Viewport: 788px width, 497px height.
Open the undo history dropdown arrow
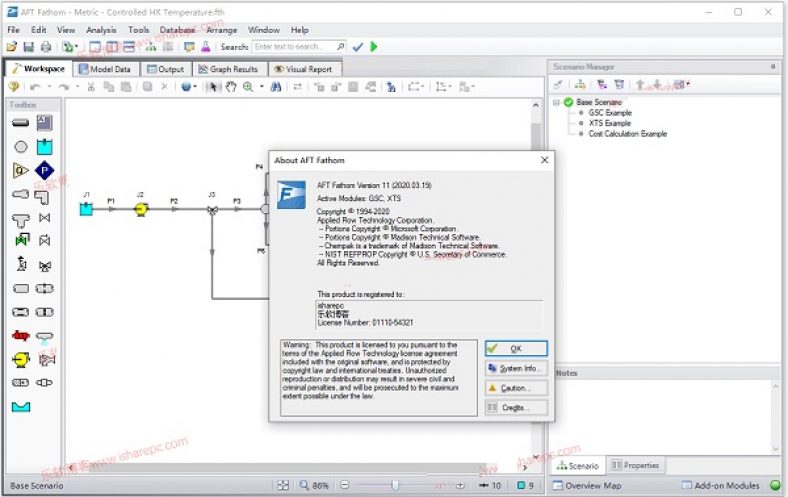pos(47,87)
